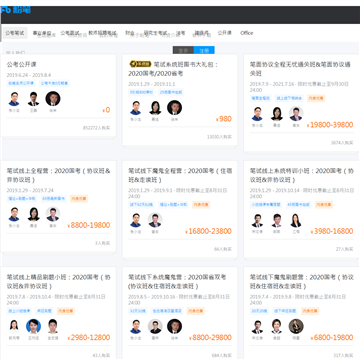This screenshot has height=360, width=360.
Task: Click the orange 内部优惠 tag in 笔试线上全程营 card
Action: click(79, 199)
